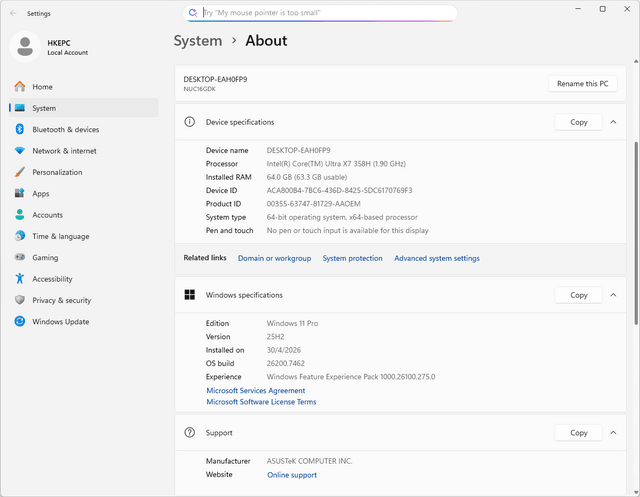Collapse the Device specifications section chevron
The height and width of the screenshot is (497, 640).
tap(613, 122)
